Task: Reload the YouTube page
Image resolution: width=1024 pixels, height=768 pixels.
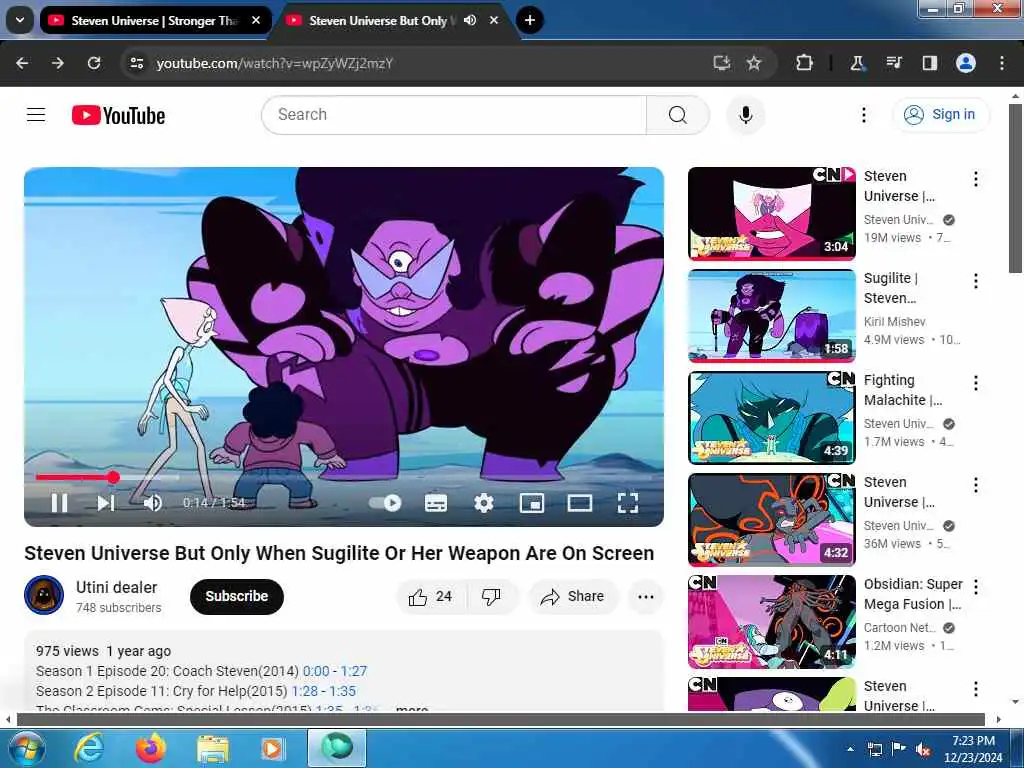Action: tap(94, 63)
